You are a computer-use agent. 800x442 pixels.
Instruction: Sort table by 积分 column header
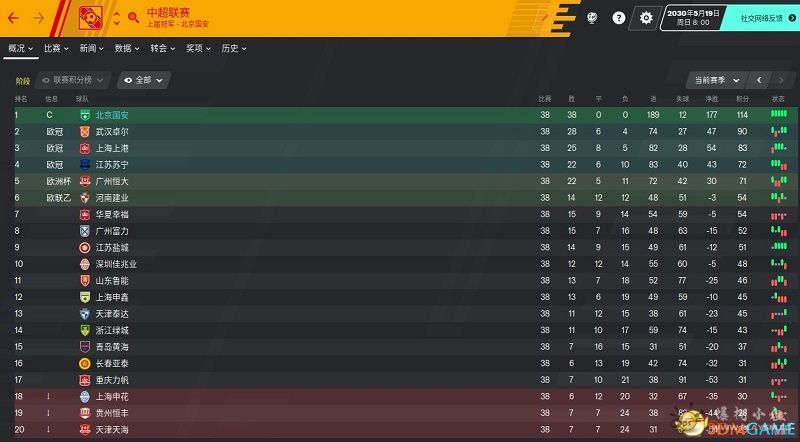coord(742,99)
